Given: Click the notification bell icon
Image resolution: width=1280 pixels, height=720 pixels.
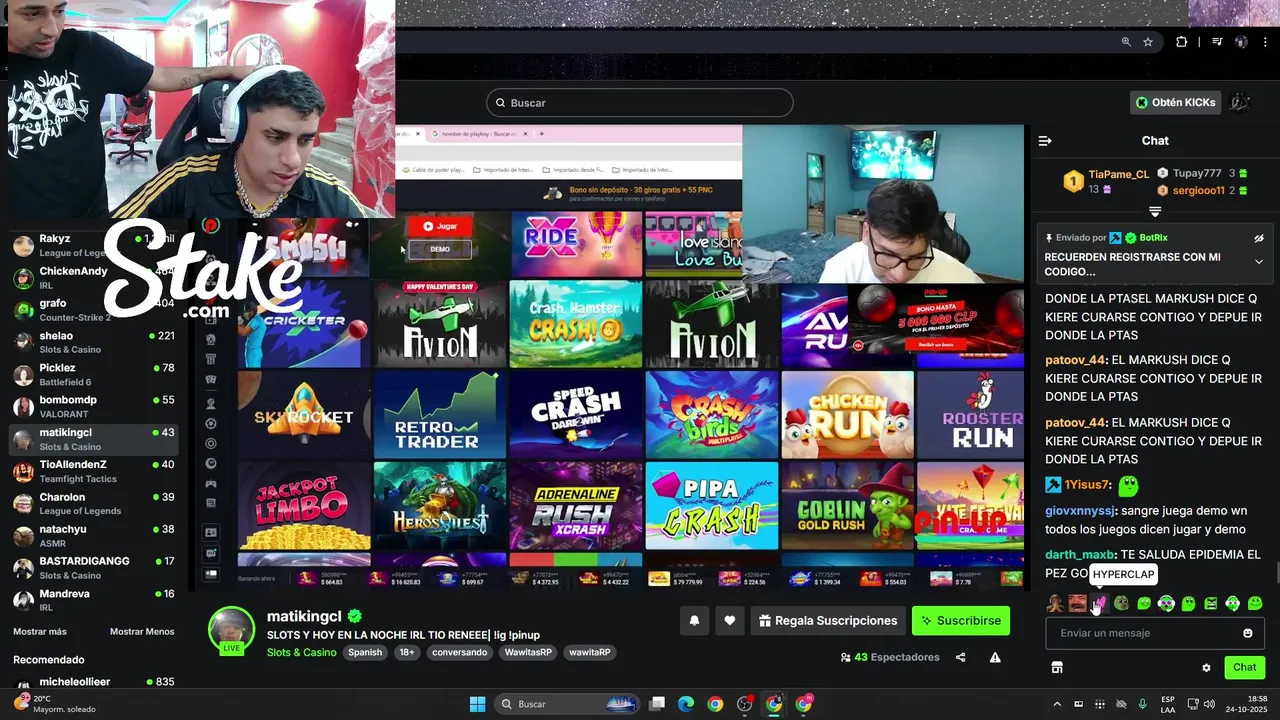Looking at the screenshot, I should tap(694, 621).
